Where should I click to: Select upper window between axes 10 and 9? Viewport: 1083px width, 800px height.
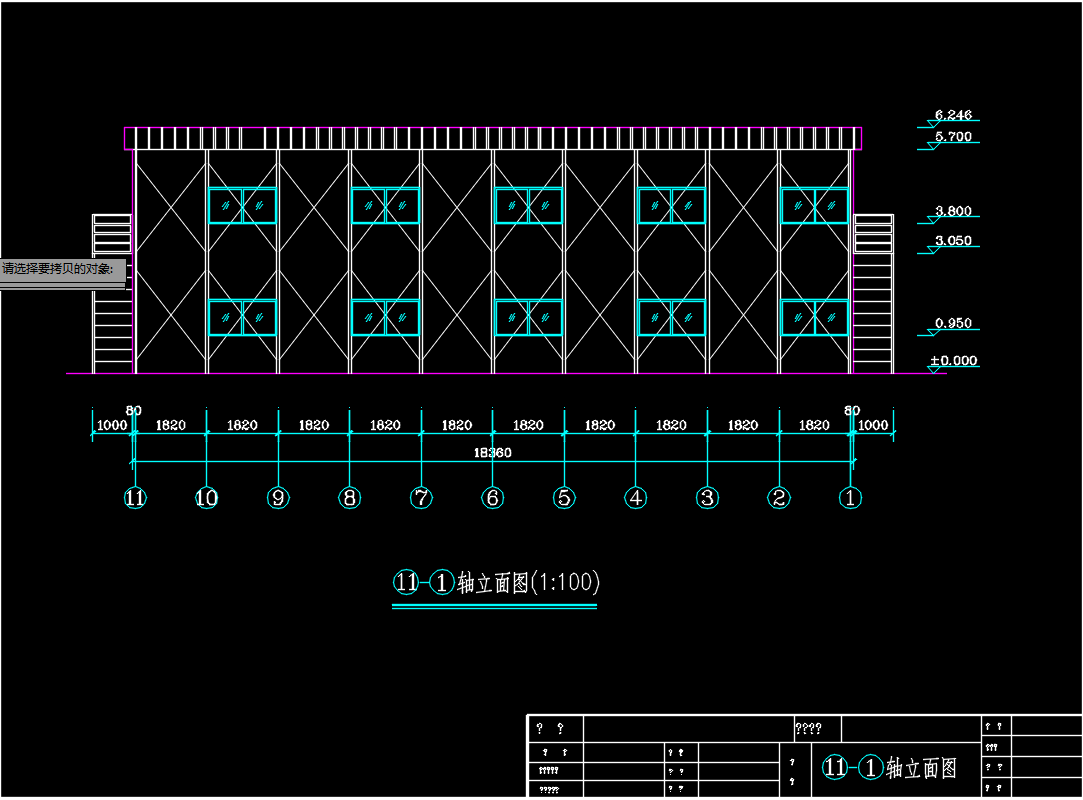pos(242,206)
